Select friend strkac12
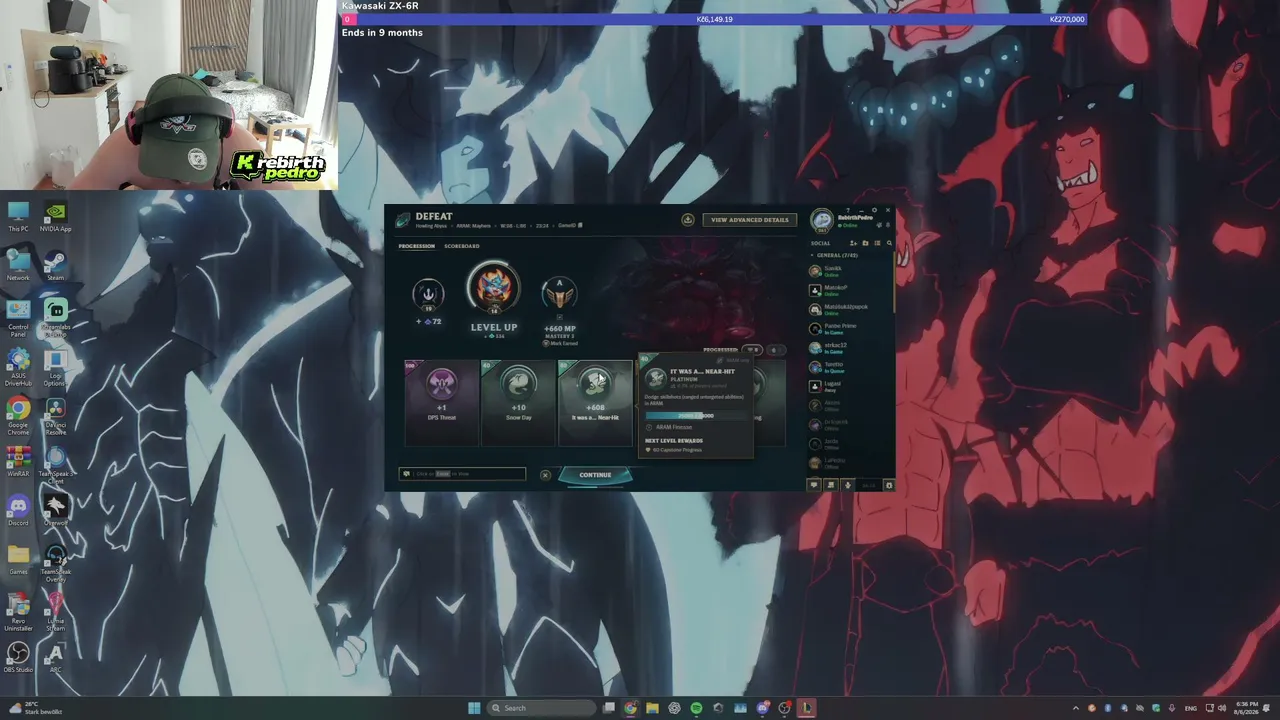Image resolution: width=1280 pixels, height=720 pixels. [x=850, y=348]
